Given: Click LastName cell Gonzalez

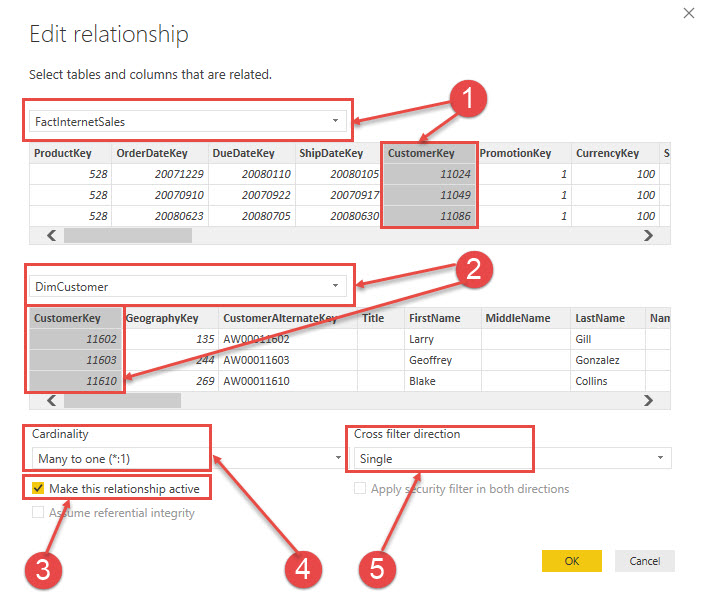Looking at the screenshot, I should coord(598,360).
